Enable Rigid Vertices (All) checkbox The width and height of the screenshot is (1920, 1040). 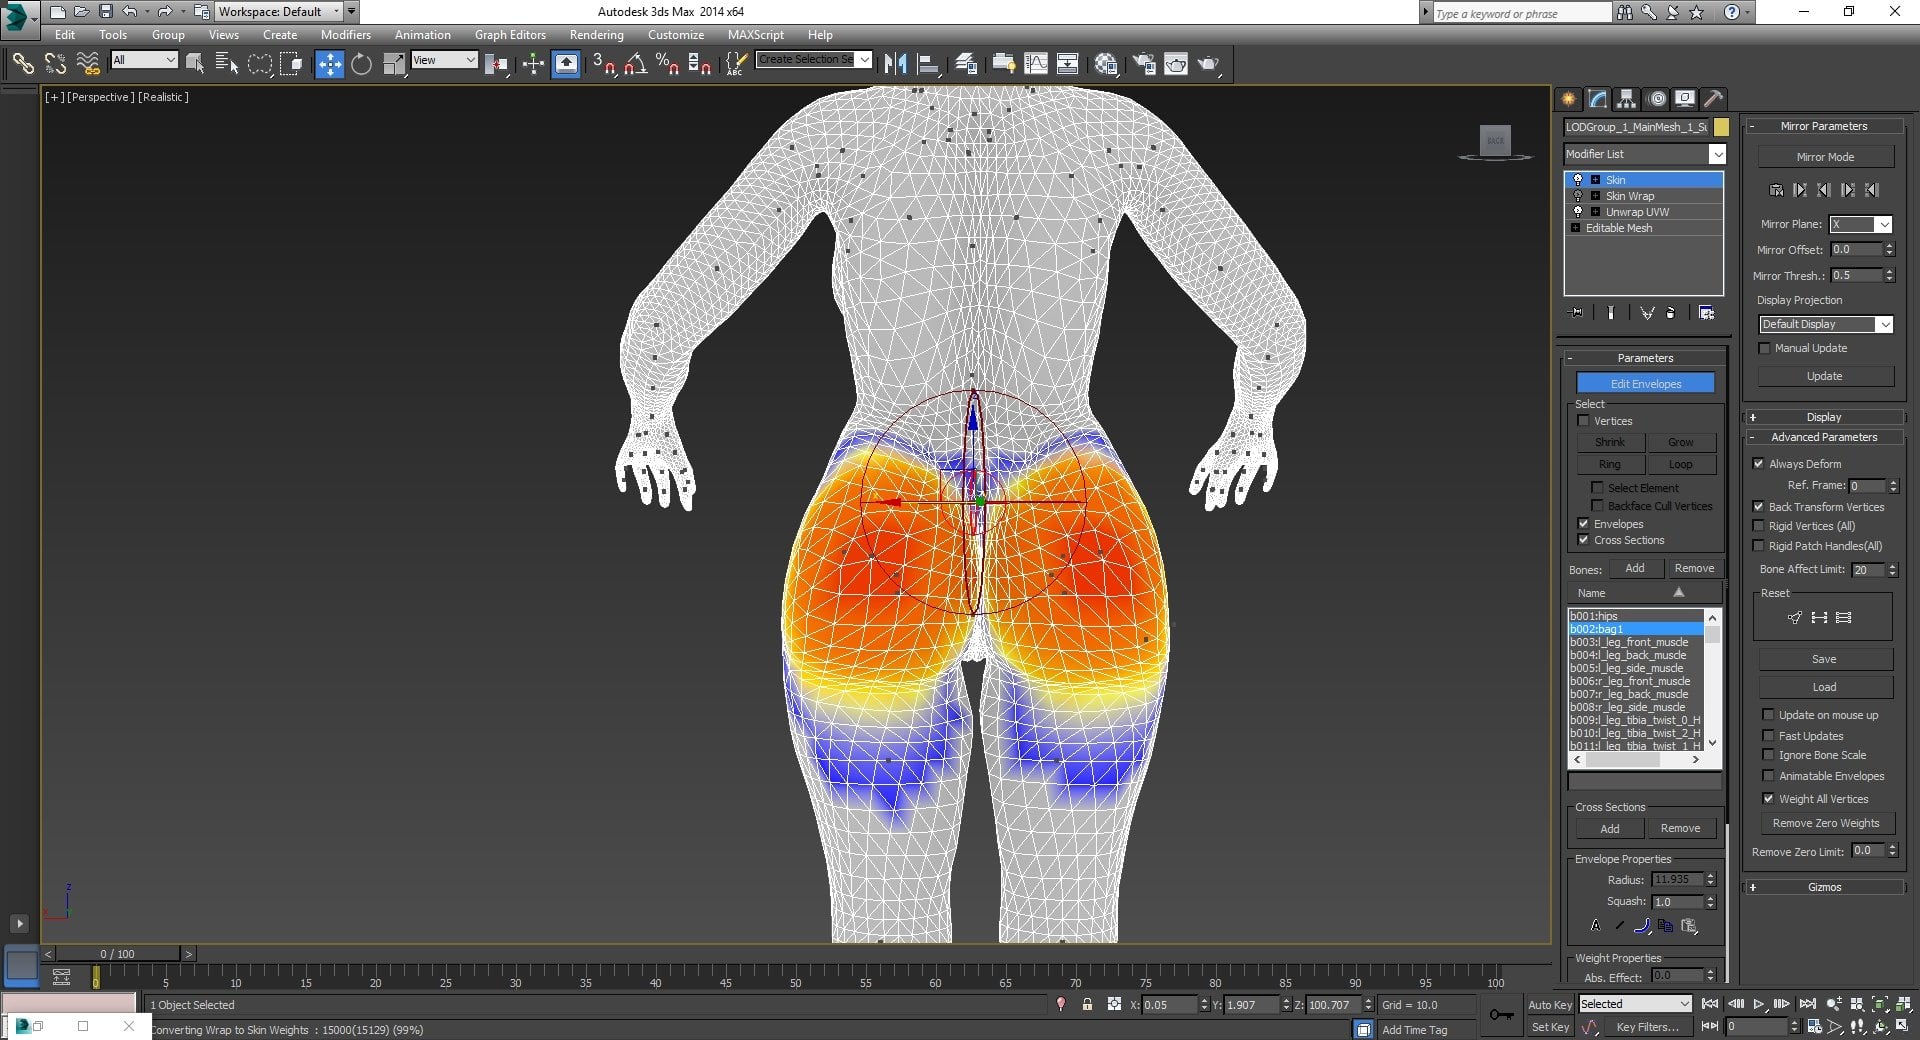pyautogui.click(x=1759, y=526)
